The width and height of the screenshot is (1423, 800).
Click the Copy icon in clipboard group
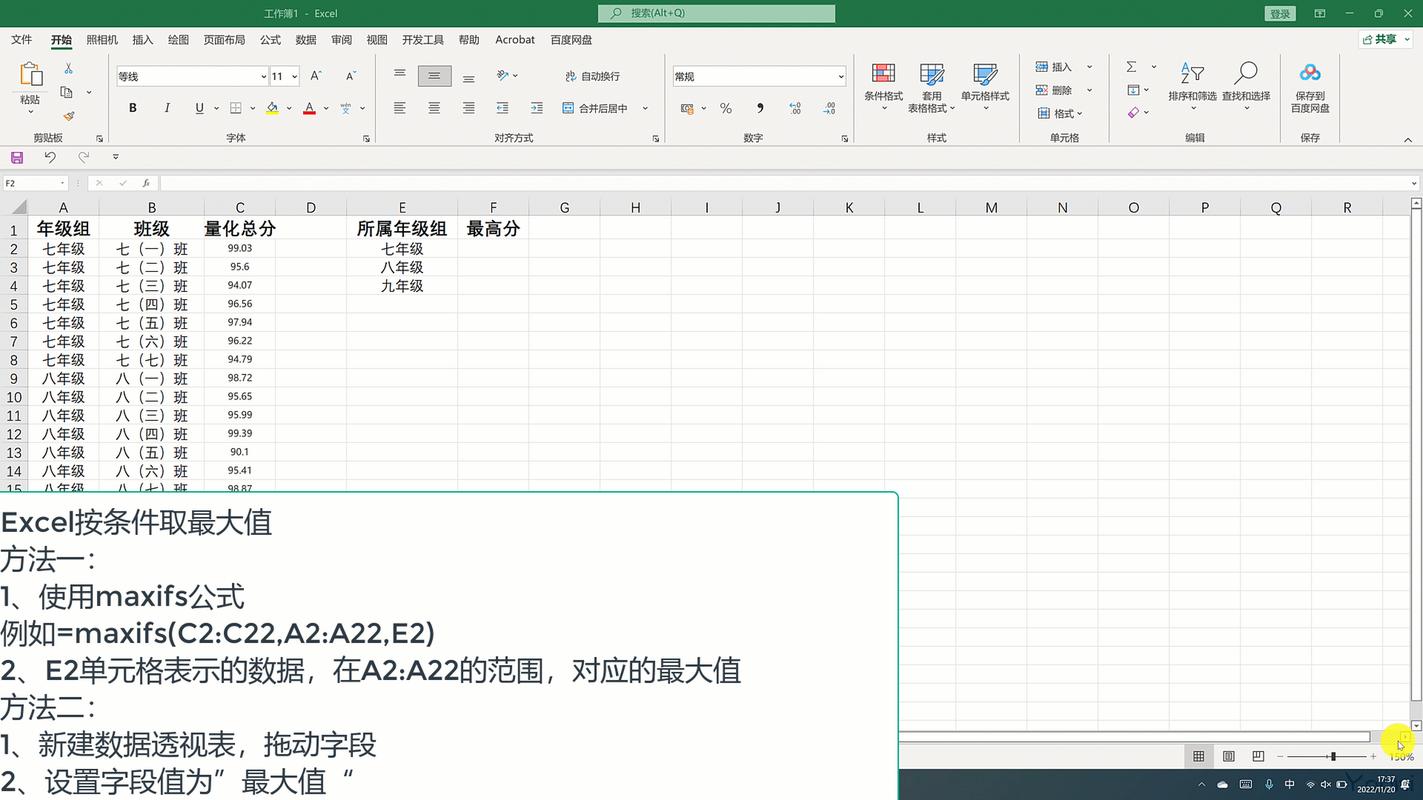pyautogui.click(x=66, y=92)
